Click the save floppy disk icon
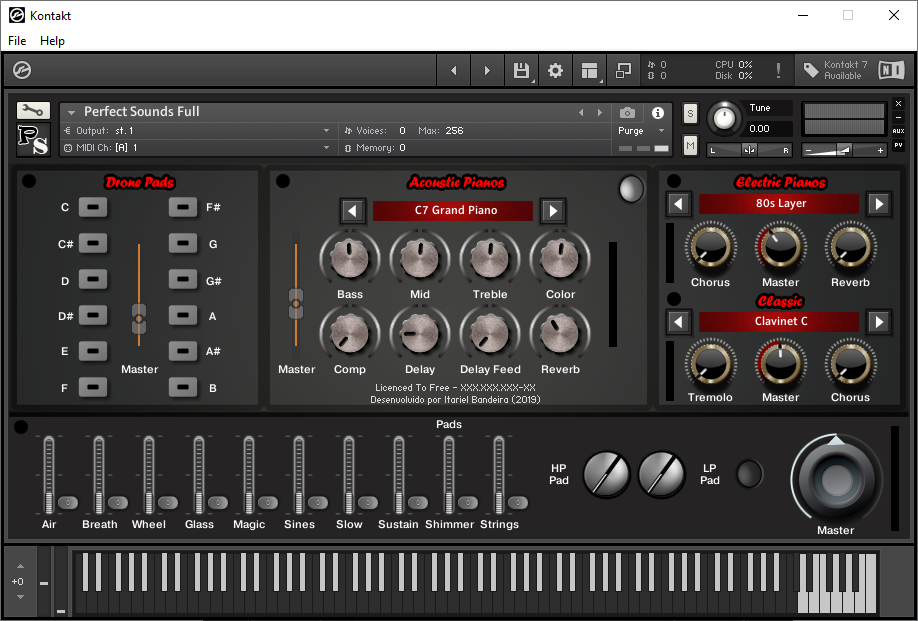The height and width of the screenshot is (621, 918). [520, 70]
